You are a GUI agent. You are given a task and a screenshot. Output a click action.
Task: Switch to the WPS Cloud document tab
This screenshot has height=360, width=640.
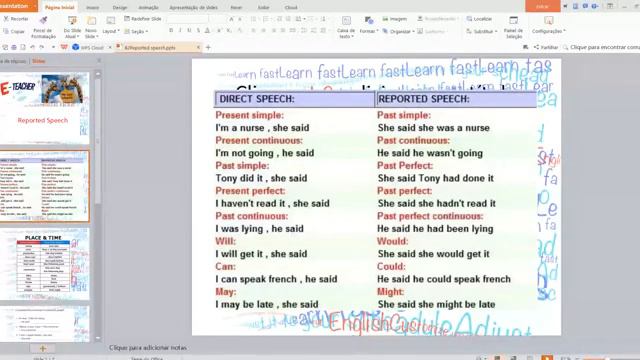point(91,47)
